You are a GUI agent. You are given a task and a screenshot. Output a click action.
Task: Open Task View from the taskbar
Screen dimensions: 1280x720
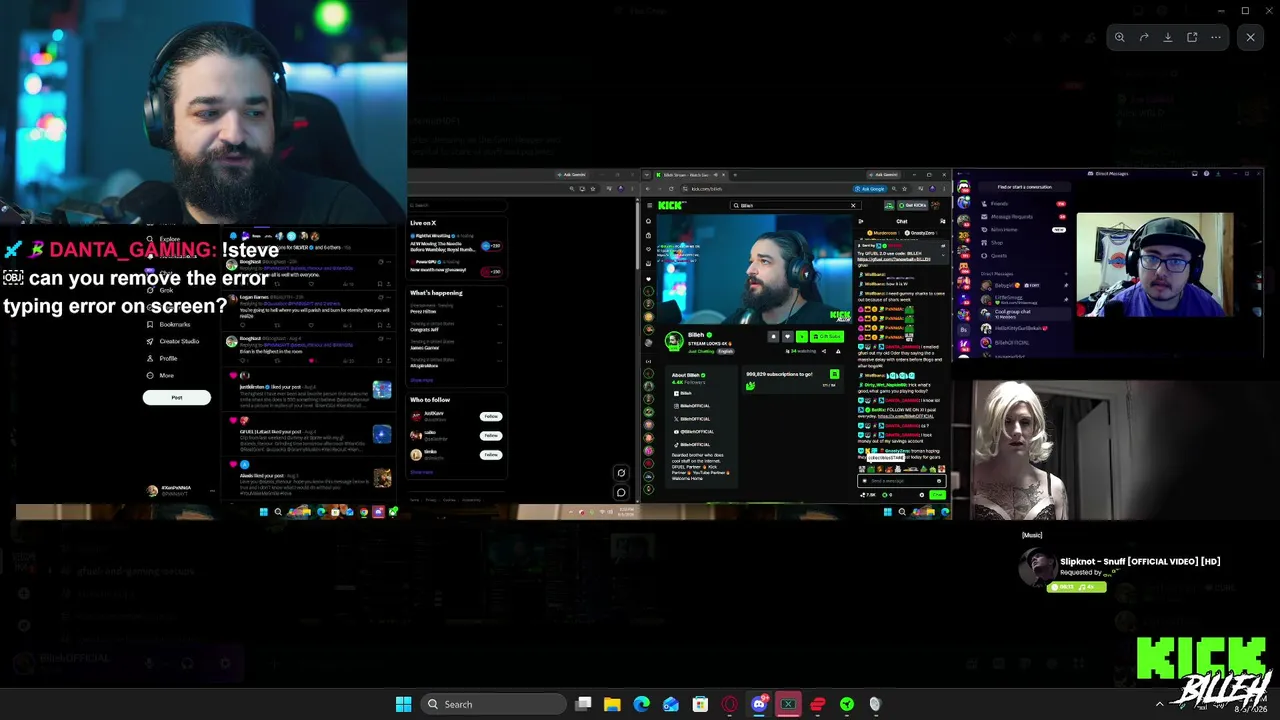pyautogui.click(x=584, y=704)
